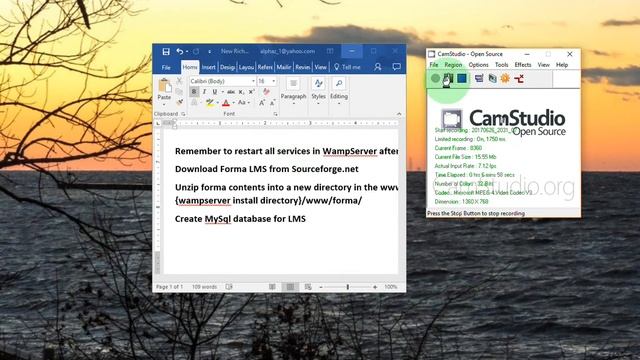Screen dimensions: 640x360
Task: Click the zoom out minus button
Action: 321,287
